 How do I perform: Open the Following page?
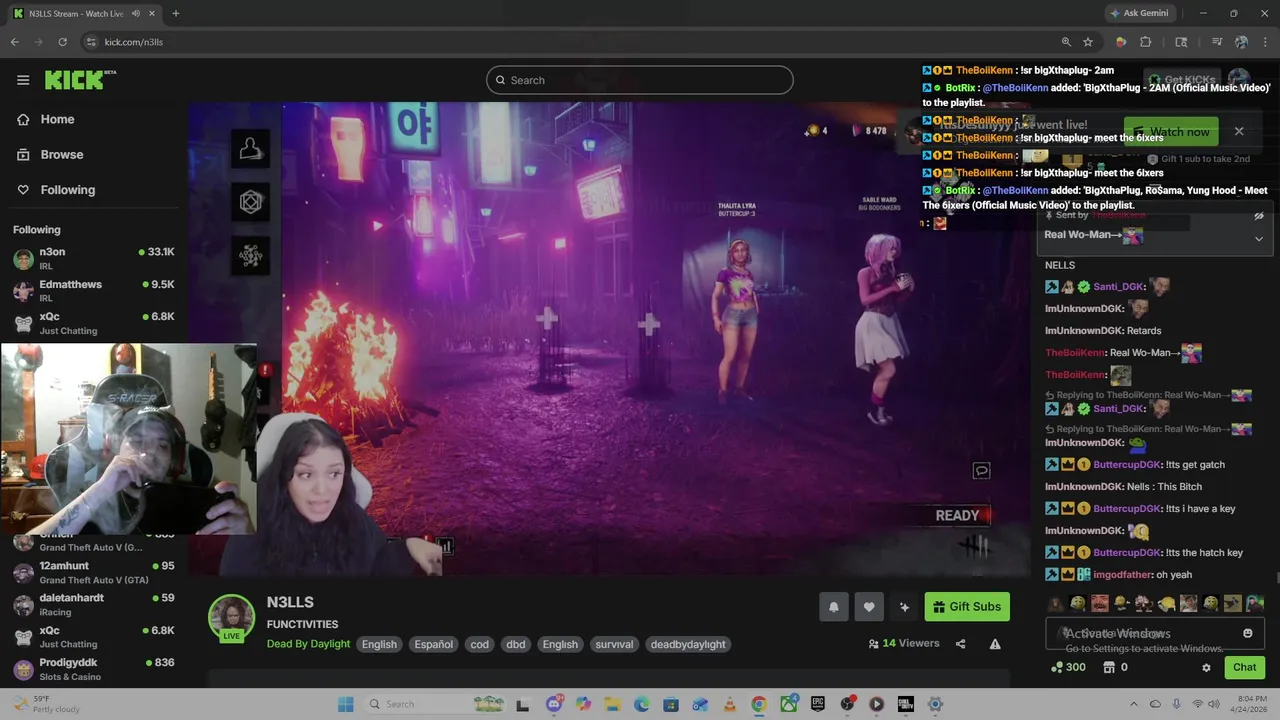click(x=67, y=190)
